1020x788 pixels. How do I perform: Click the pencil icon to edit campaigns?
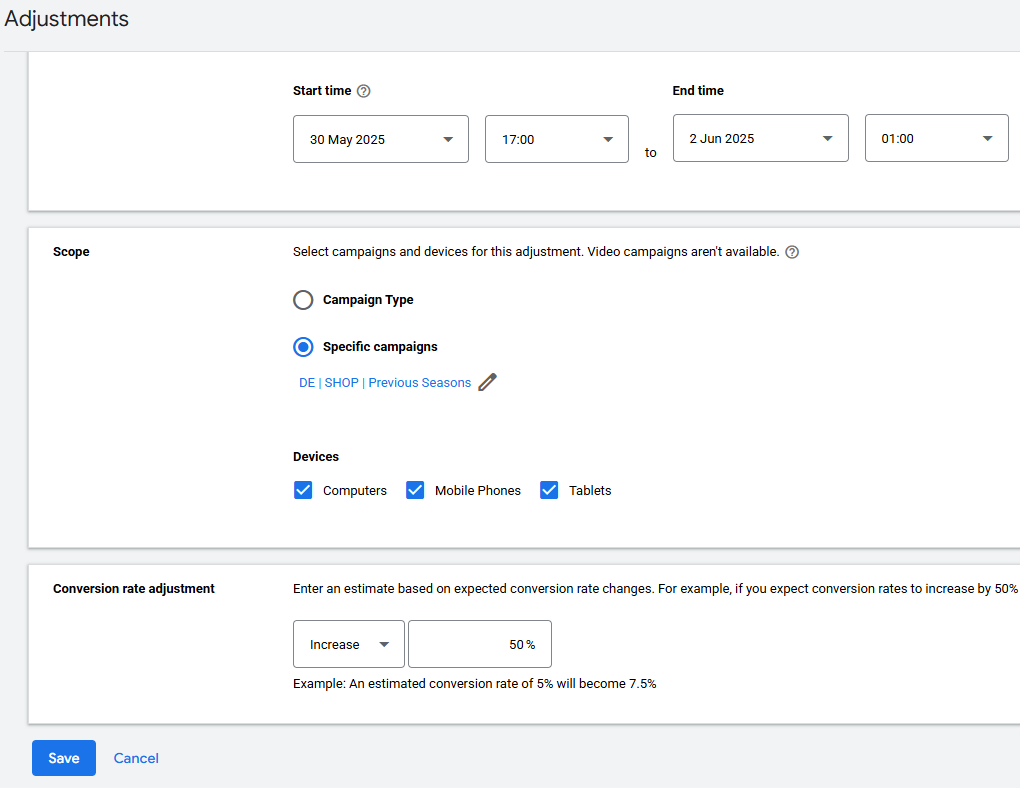(x=487, y=382)
